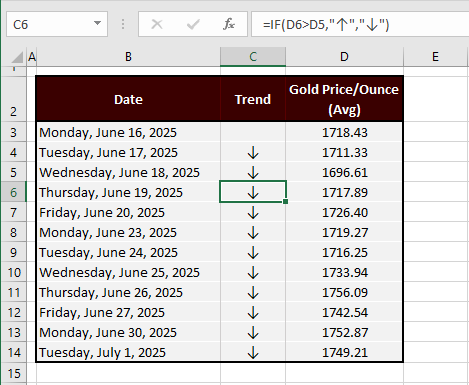Click the Gold Price/Ounce (Avg) header

pos(344,99)
